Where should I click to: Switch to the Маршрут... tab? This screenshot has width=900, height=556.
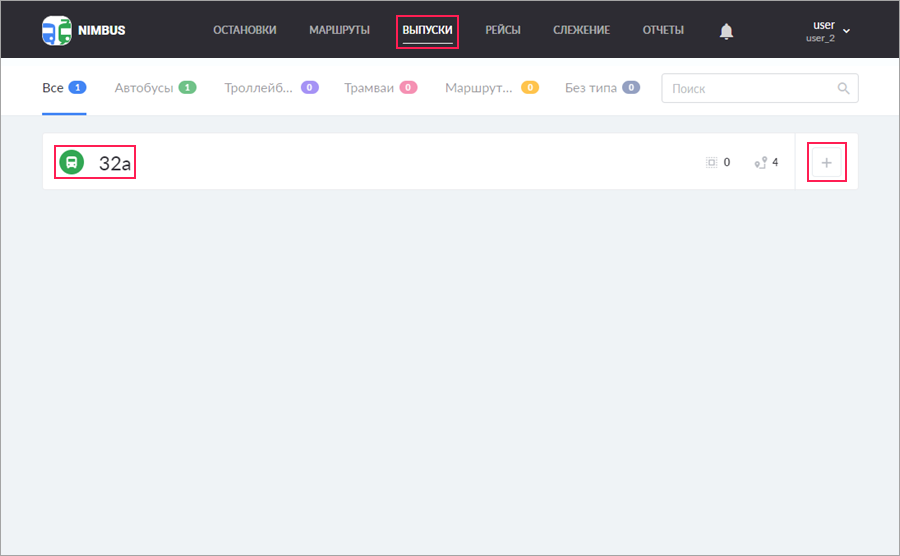click(x=492, y=88)
